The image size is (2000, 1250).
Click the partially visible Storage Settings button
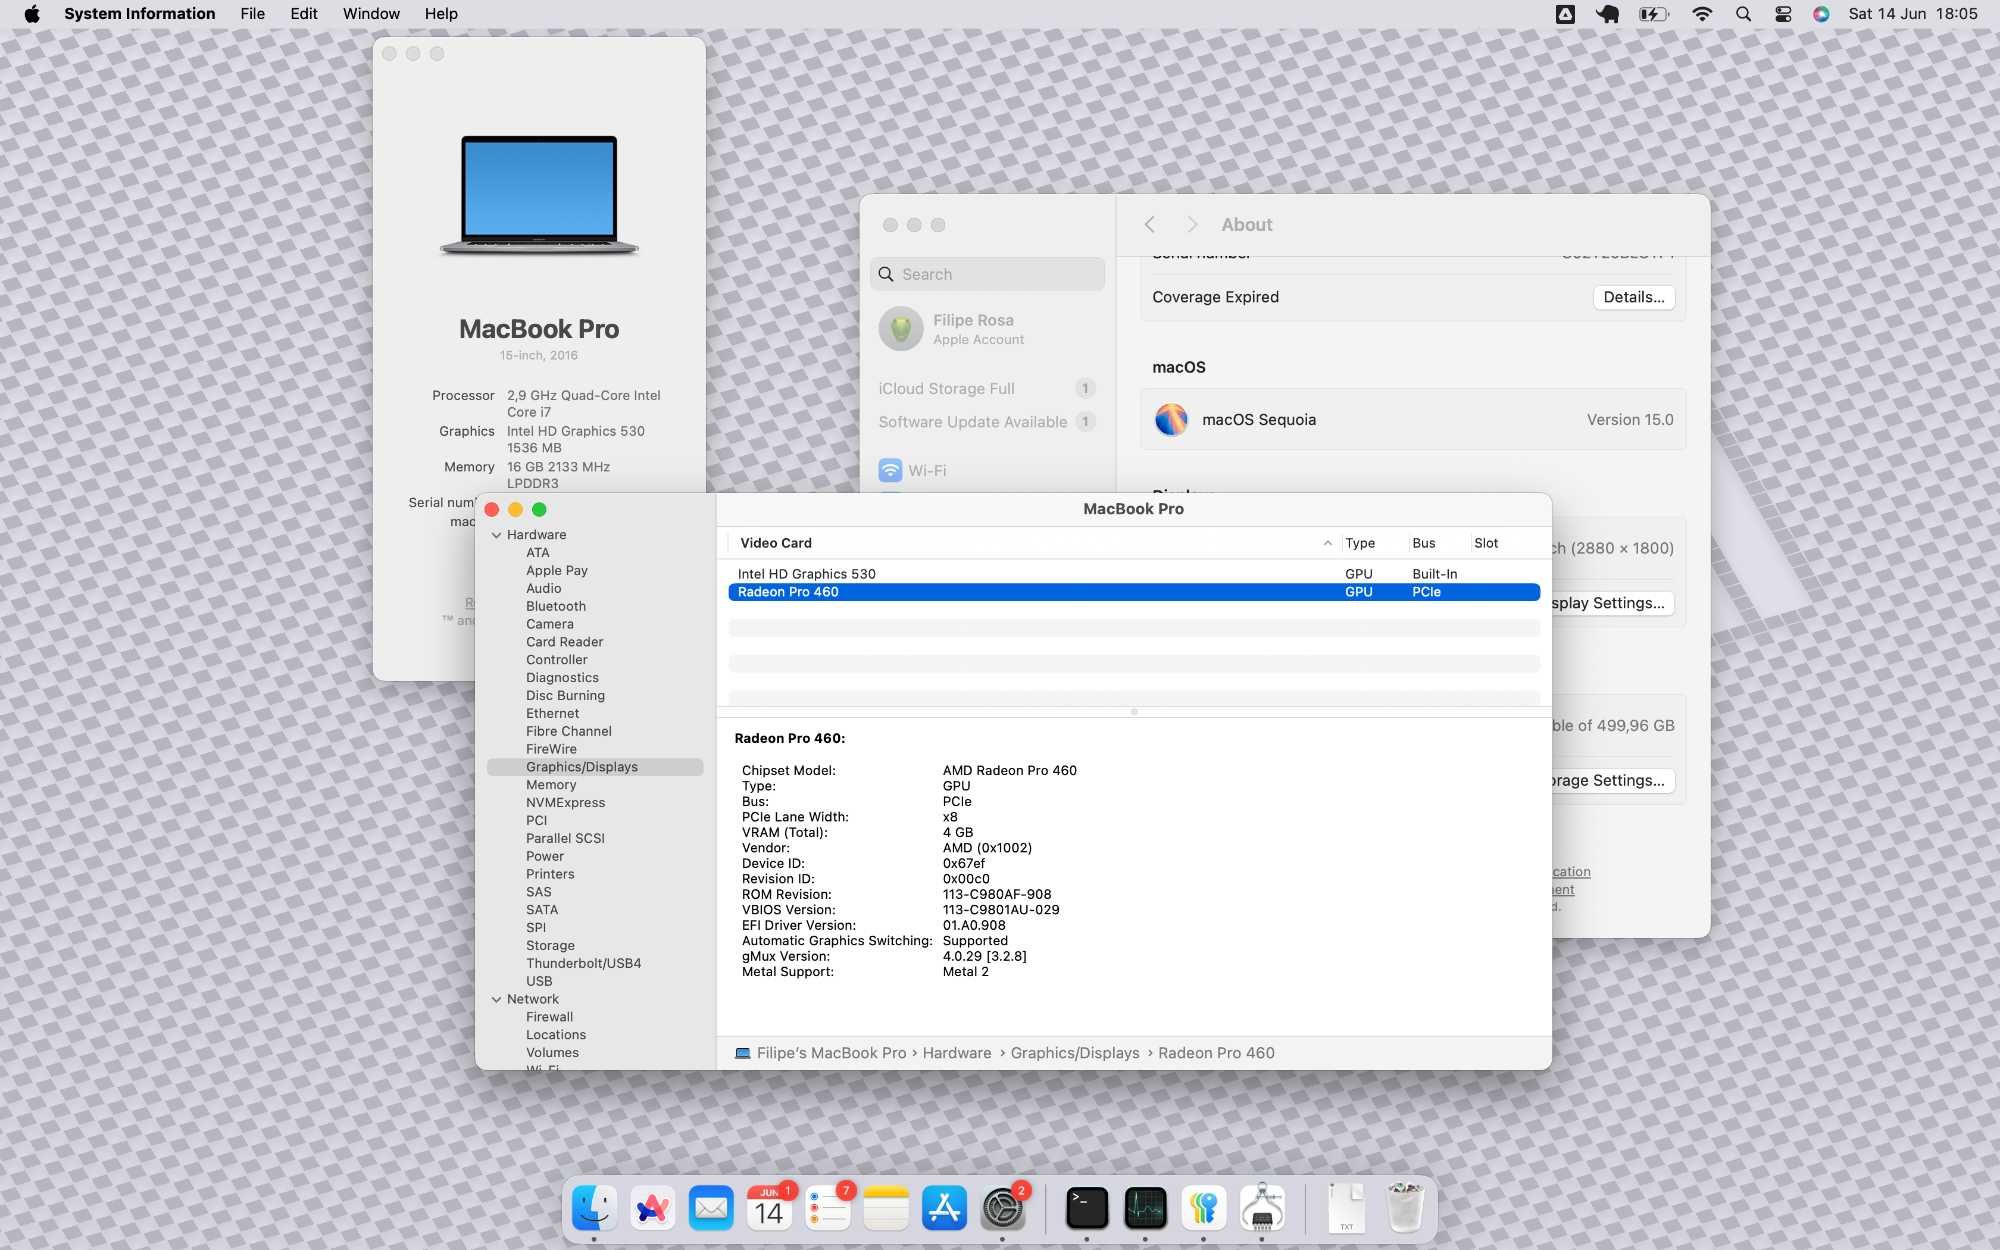[x=1613, y=780]
